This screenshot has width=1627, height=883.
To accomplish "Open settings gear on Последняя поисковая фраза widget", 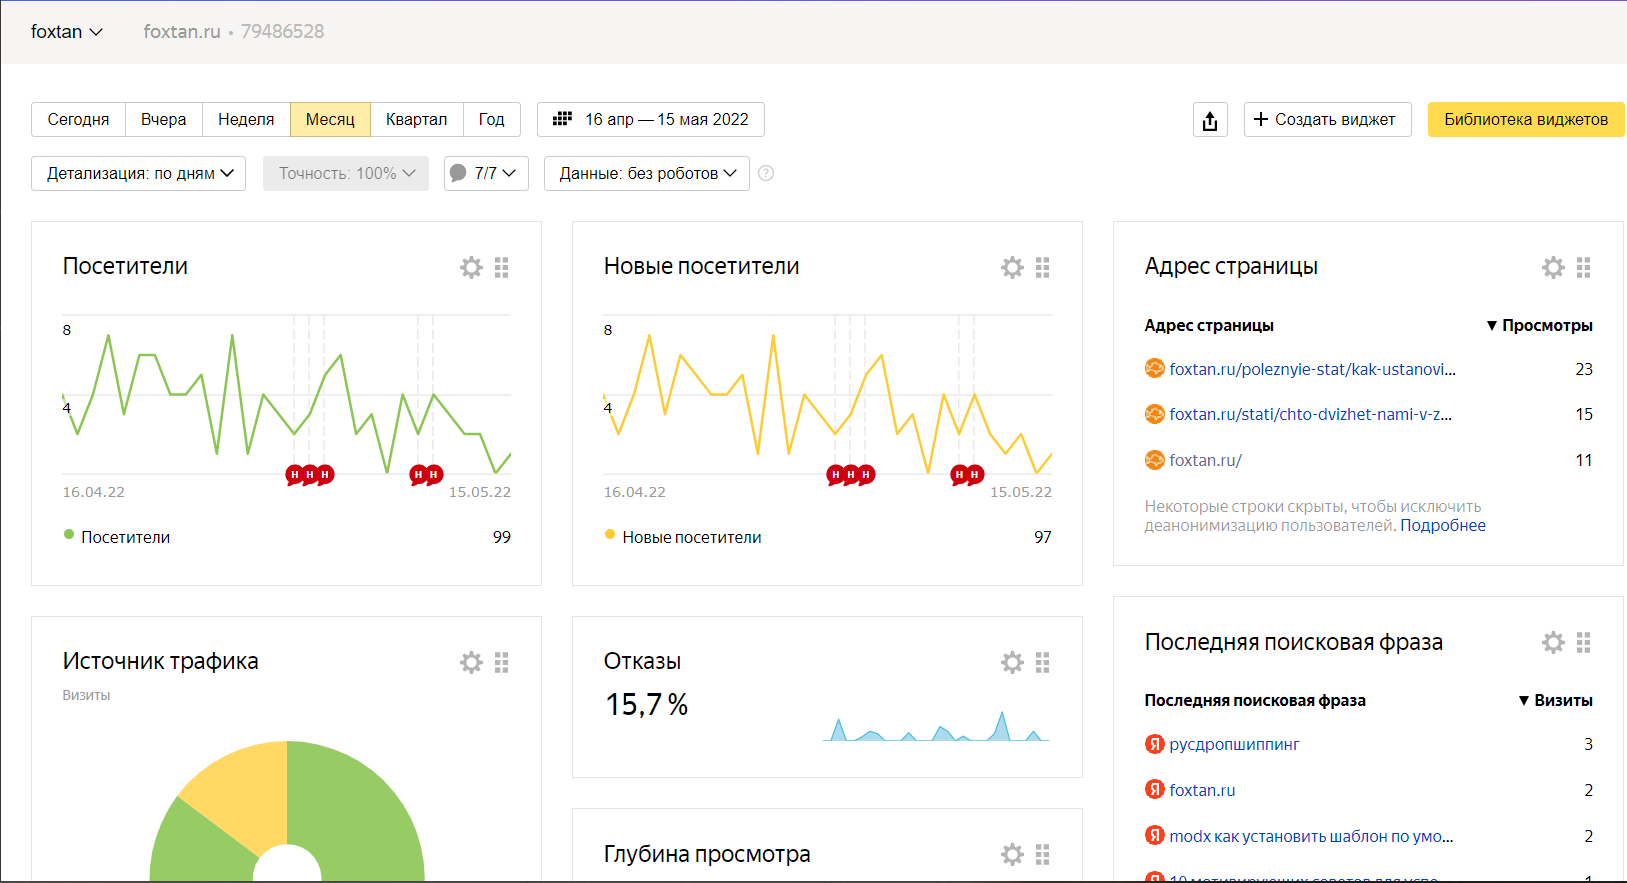I will 1553,642.
